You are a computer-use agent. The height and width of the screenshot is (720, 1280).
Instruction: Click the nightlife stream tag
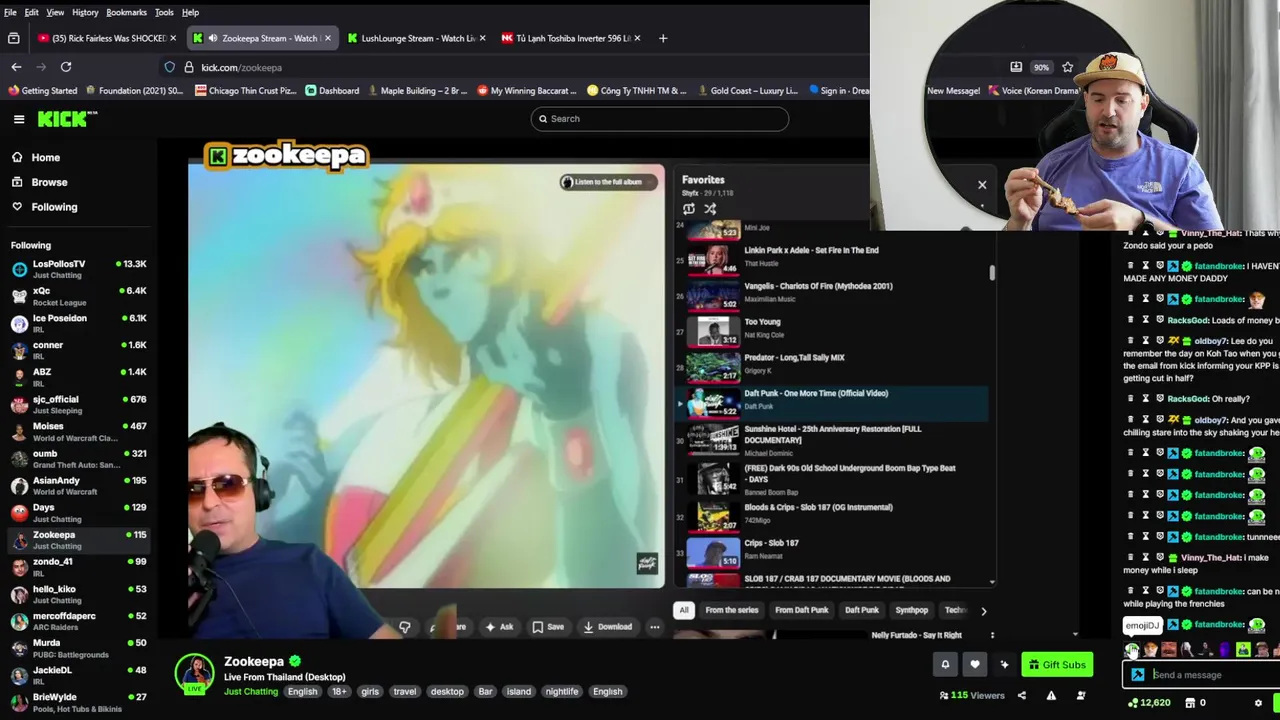(x=562, y=692)
